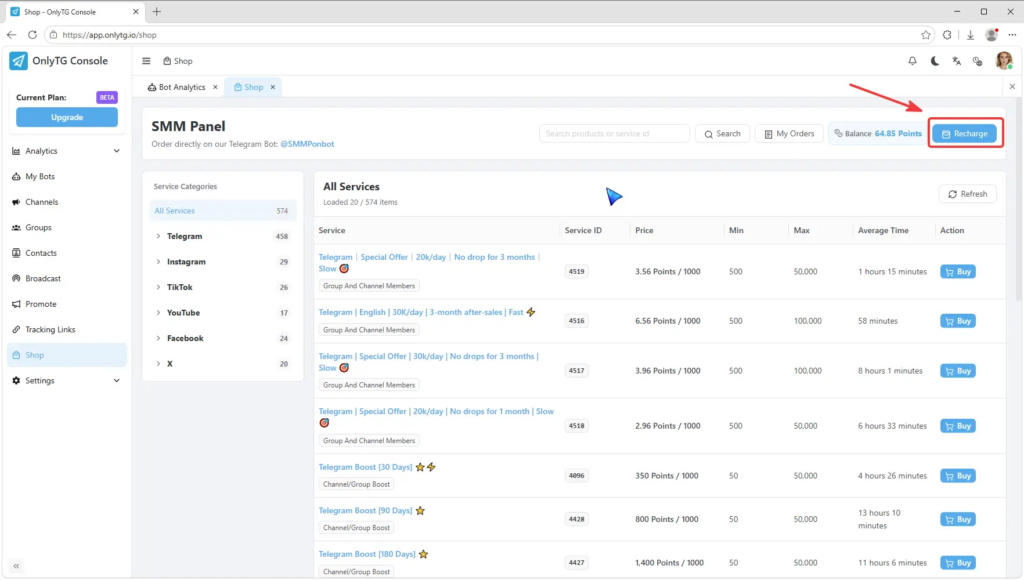Open the user avatar profile menu
Screen dimensions: 1024x580
(x=1004, y=61)
